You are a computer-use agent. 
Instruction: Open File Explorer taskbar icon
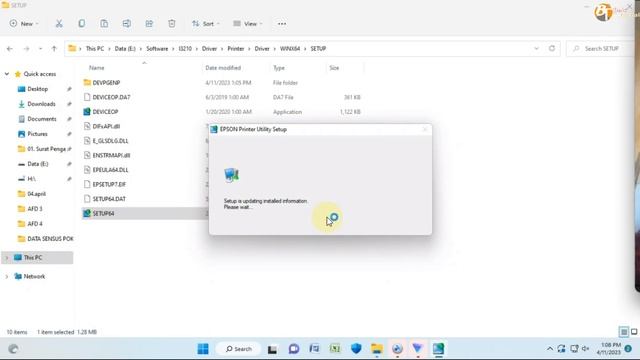coord(377,349)
